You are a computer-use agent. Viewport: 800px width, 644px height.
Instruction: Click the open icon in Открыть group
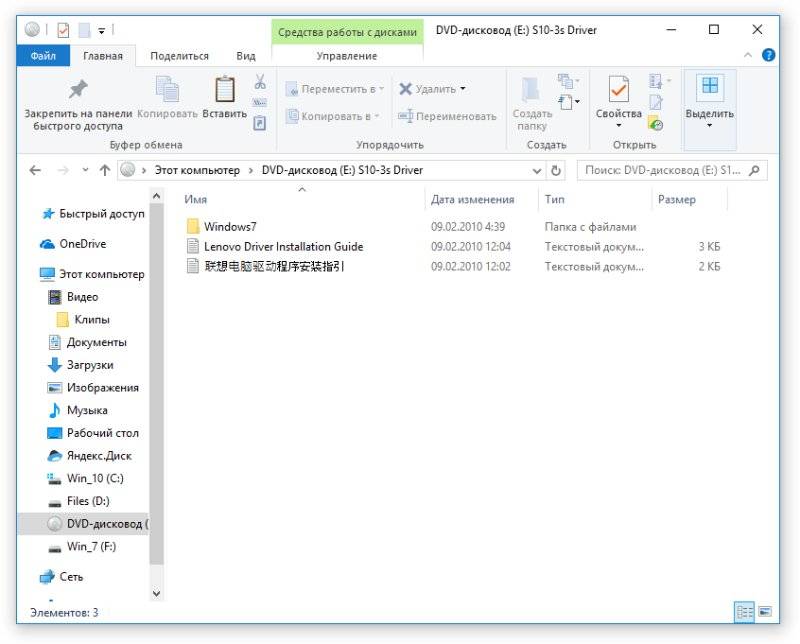pos(656,81)
